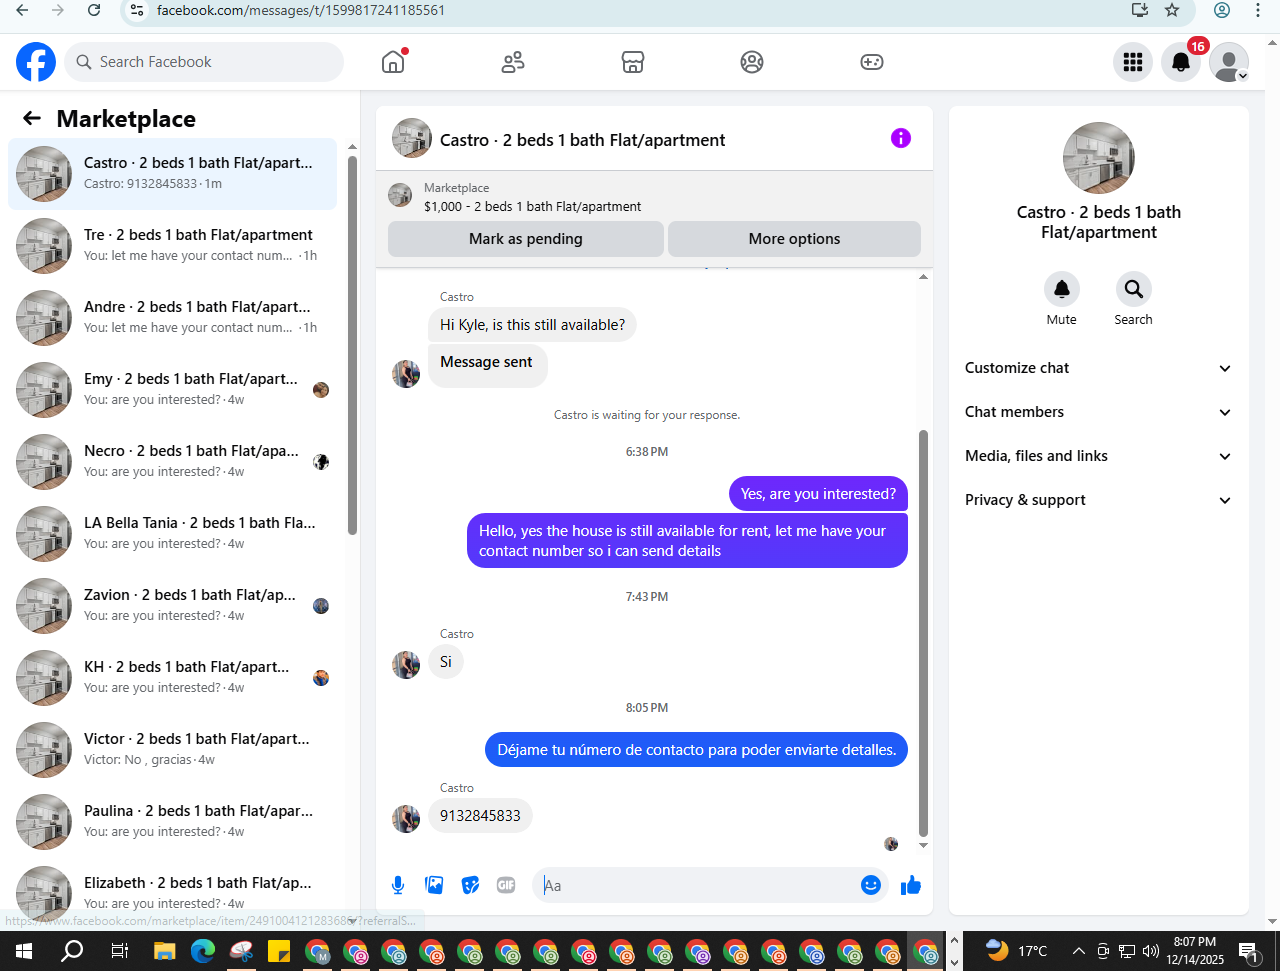This screenshot has width=1280, height=971.
Task: Open the Facebook menu grid icon
Action: click(x=1133, y=62)
